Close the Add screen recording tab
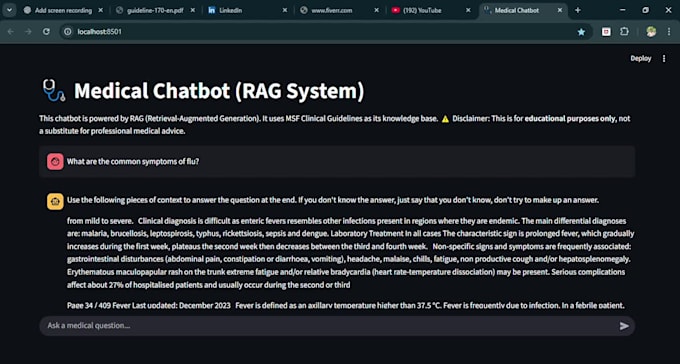The width and height of the screenshot is (680, 364). 101,10
